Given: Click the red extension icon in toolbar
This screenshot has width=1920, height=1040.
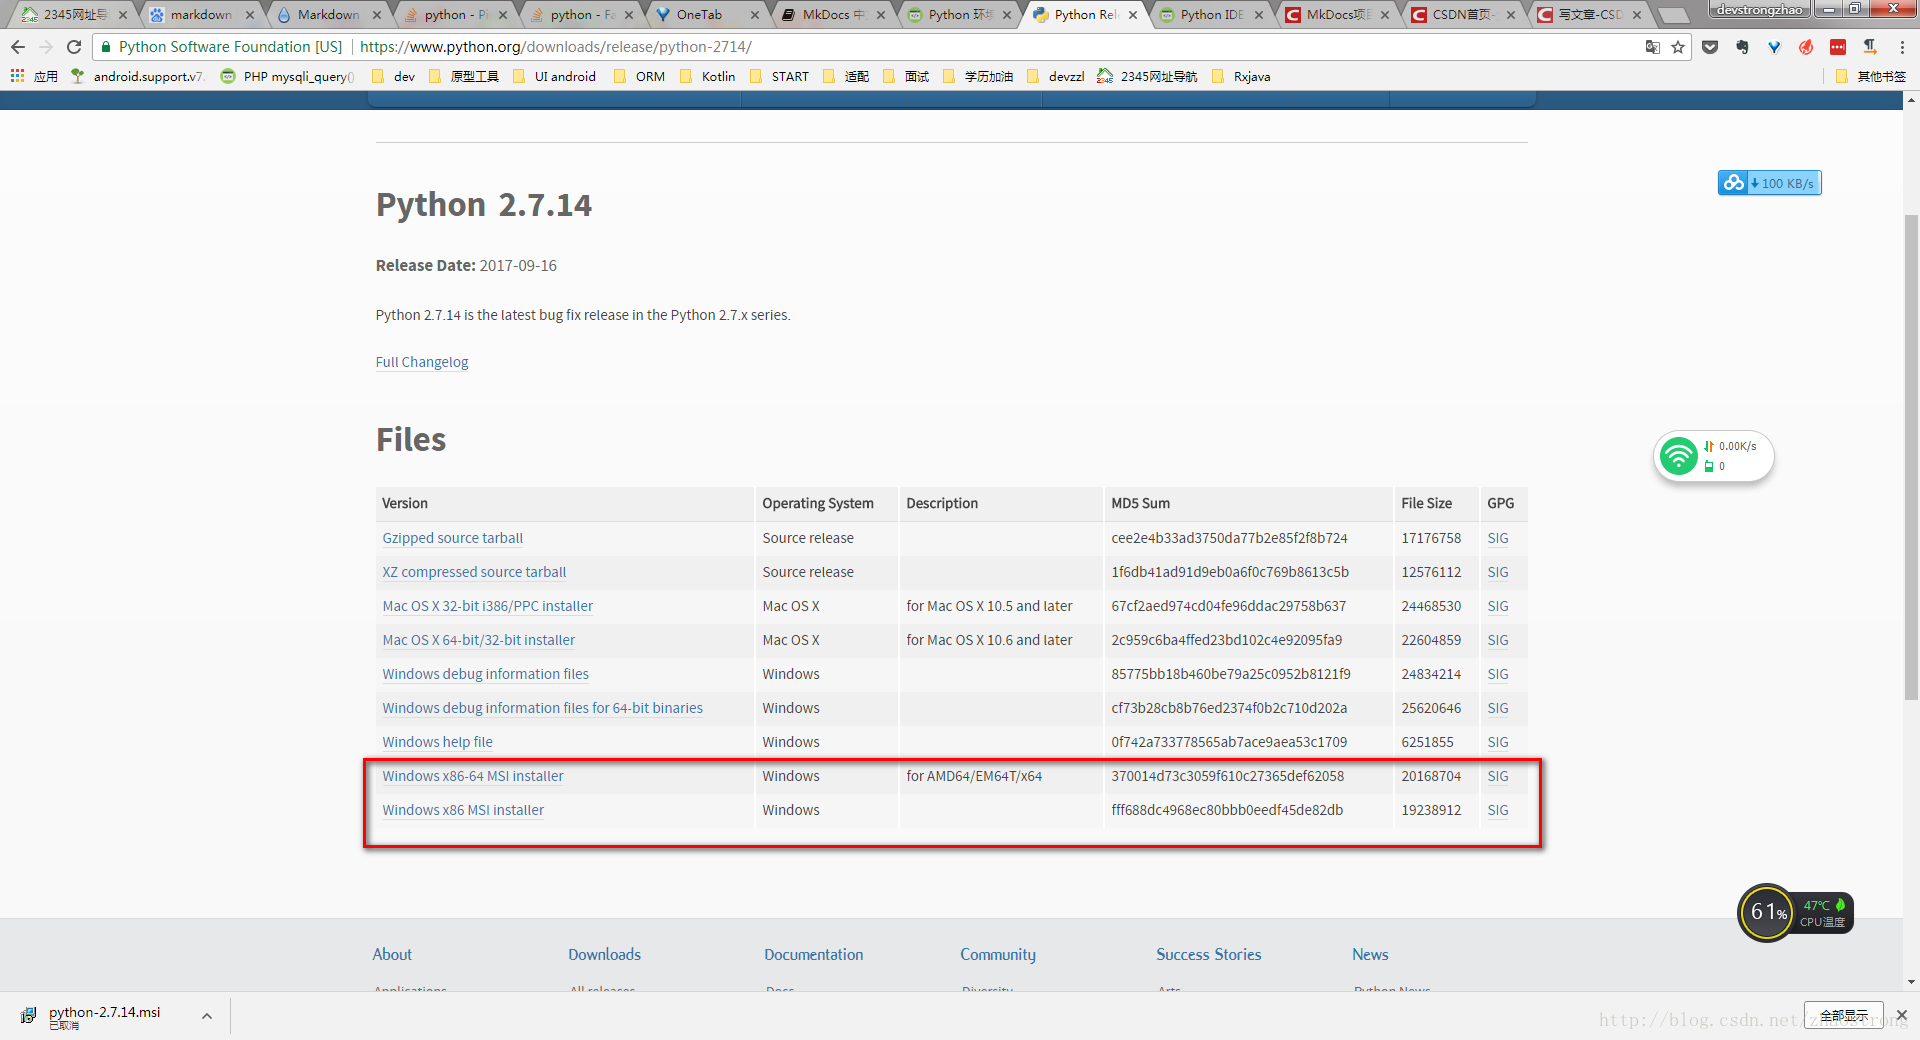Looking at the screenshot, I should [x=1838, y=47].
